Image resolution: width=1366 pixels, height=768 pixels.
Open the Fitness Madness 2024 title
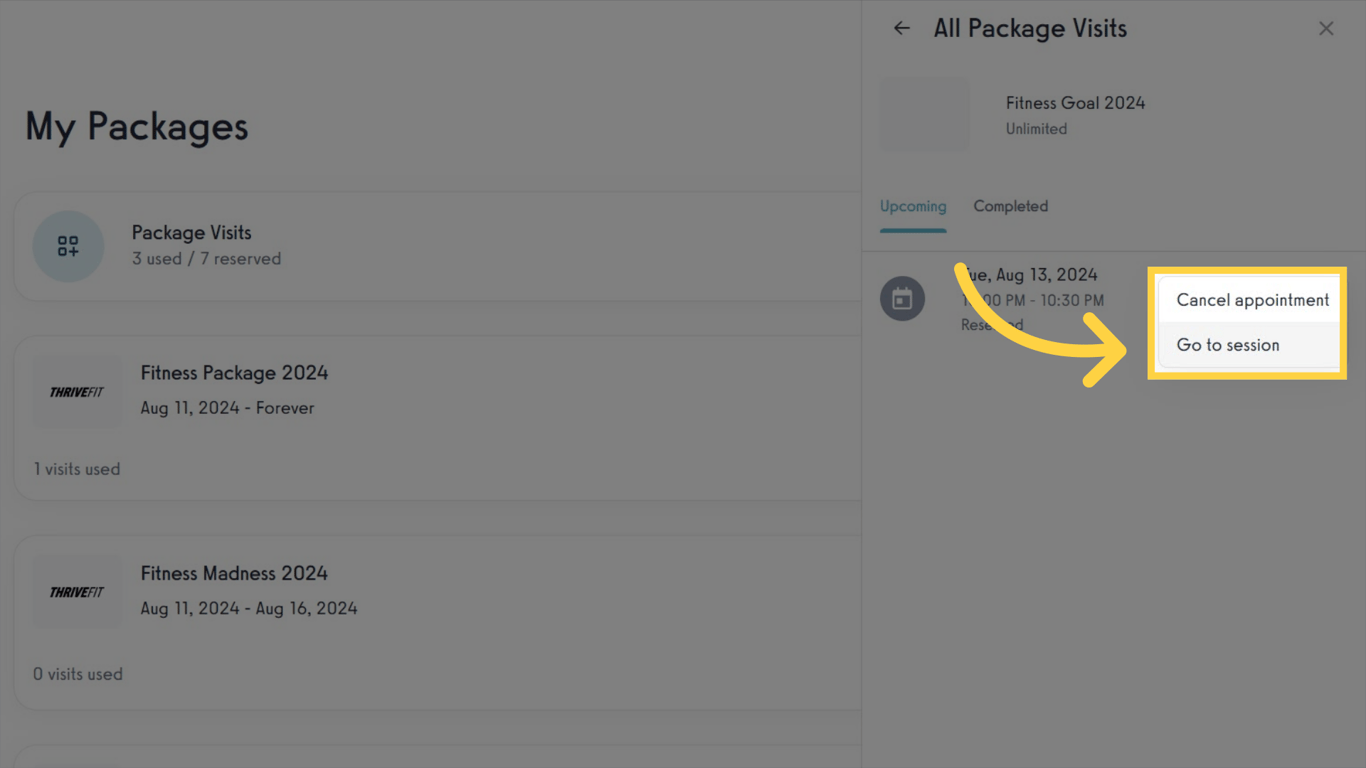(234, 574)
